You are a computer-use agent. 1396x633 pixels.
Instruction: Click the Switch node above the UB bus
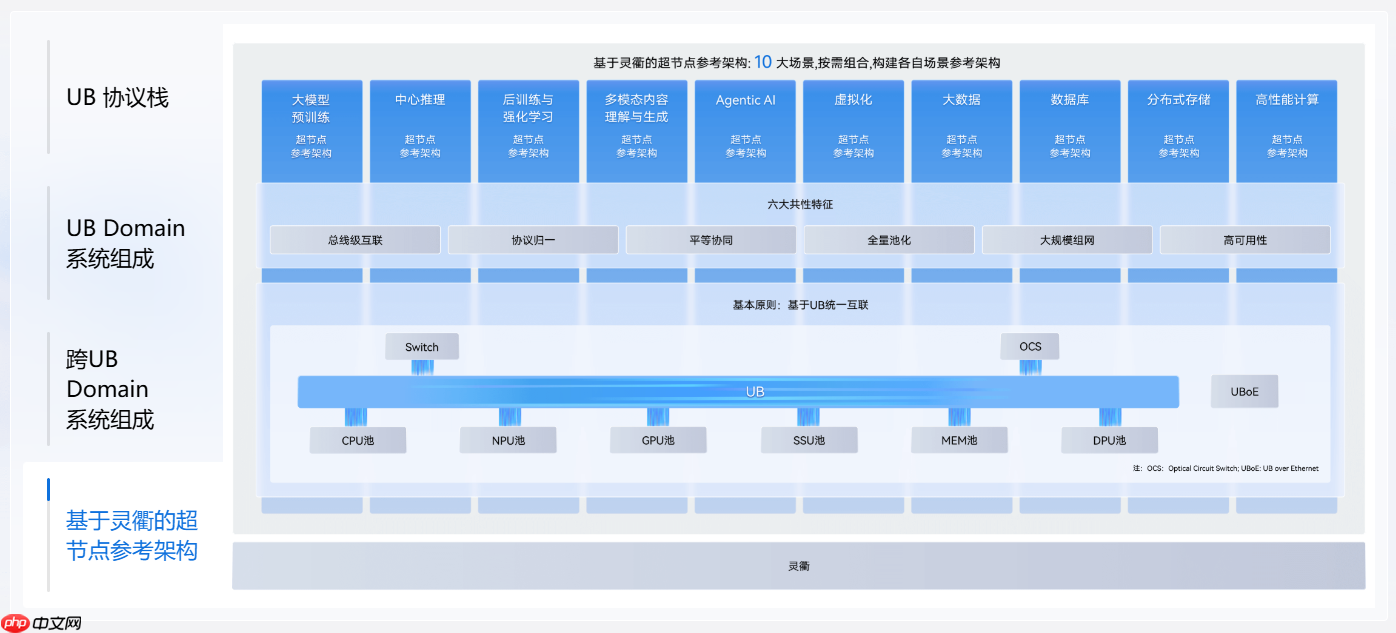[422, 346]
